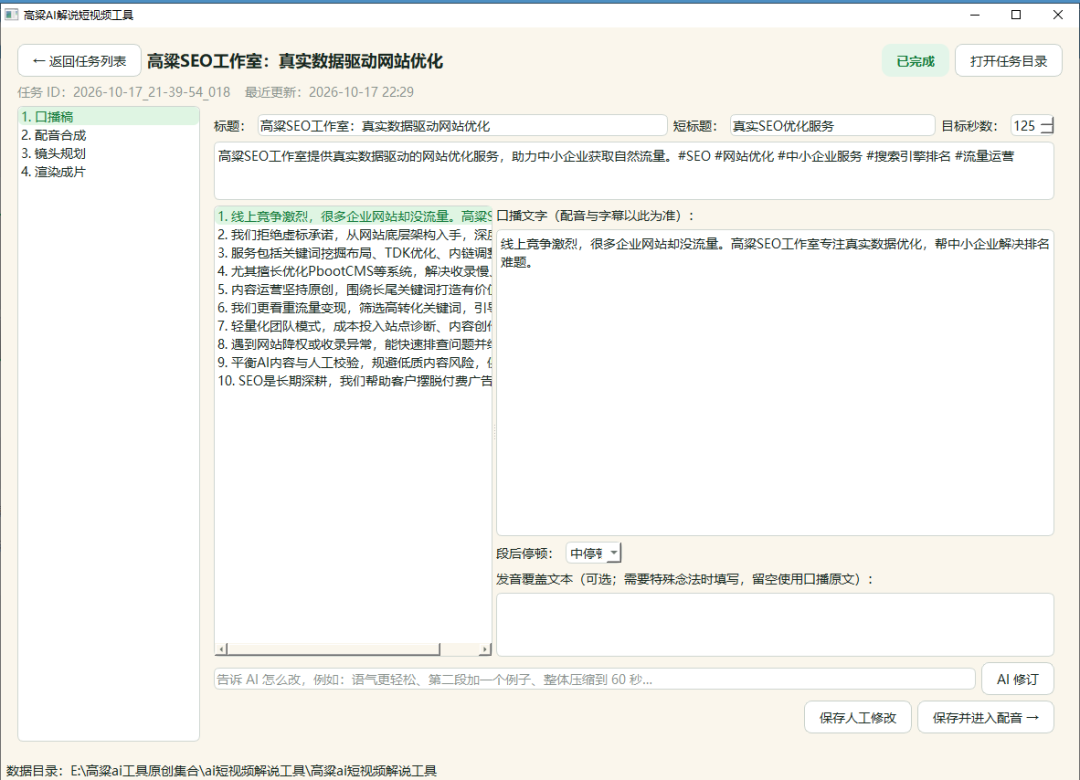Select script segment 2 我们拒绝虚标承诺
The image size is (1080, 780).
click(x=353, y=235)
